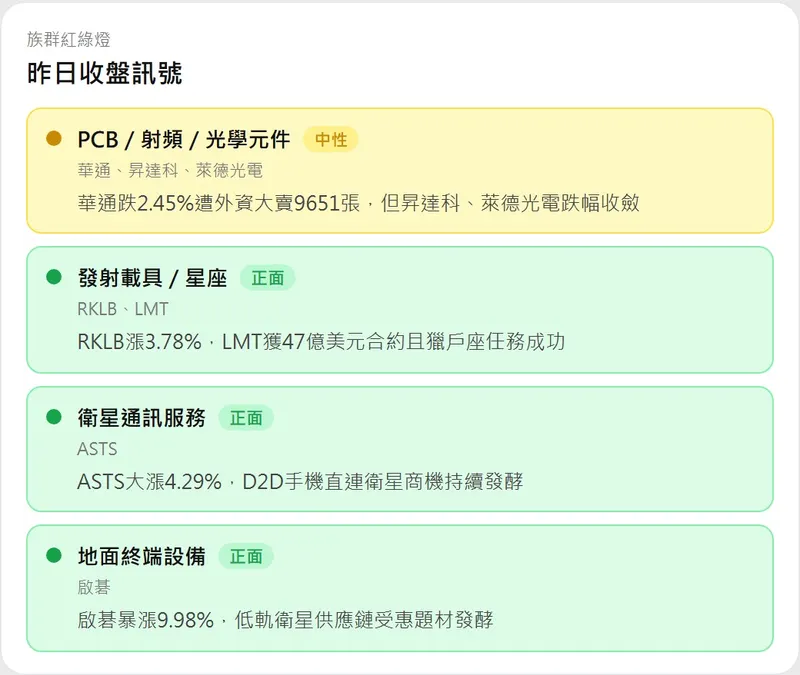
Task: Open the 發射載具 / 星座 card title
Action: point(152,279)
